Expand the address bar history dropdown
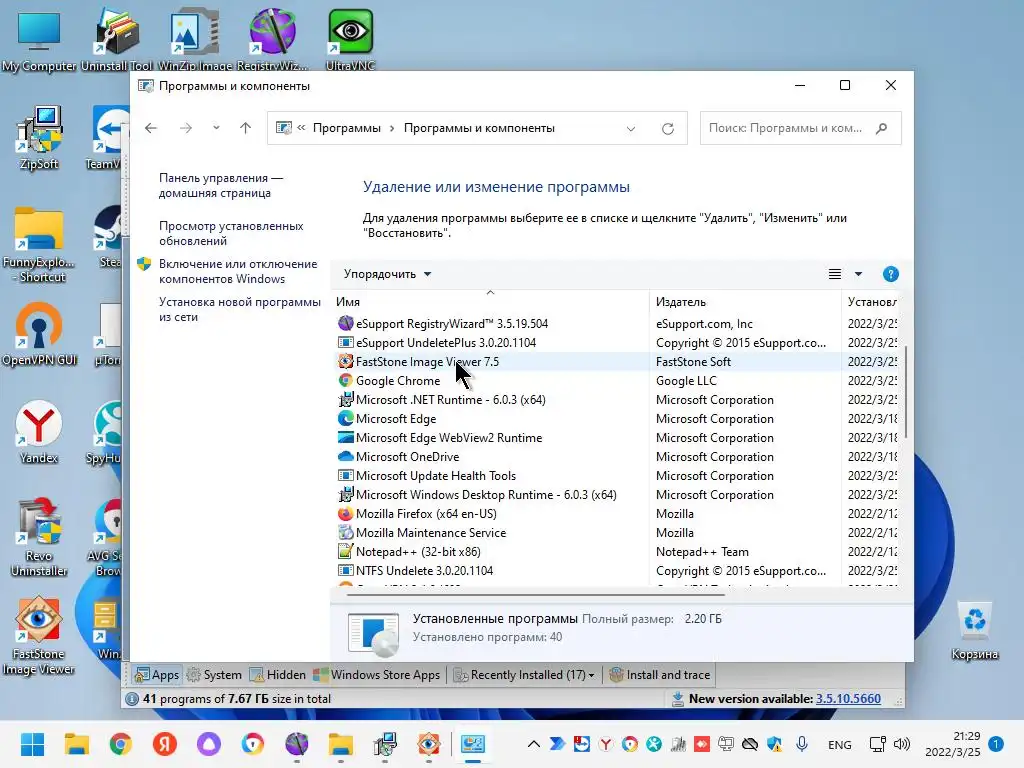Screen dimensions: 1024x768 coord(631,129)
